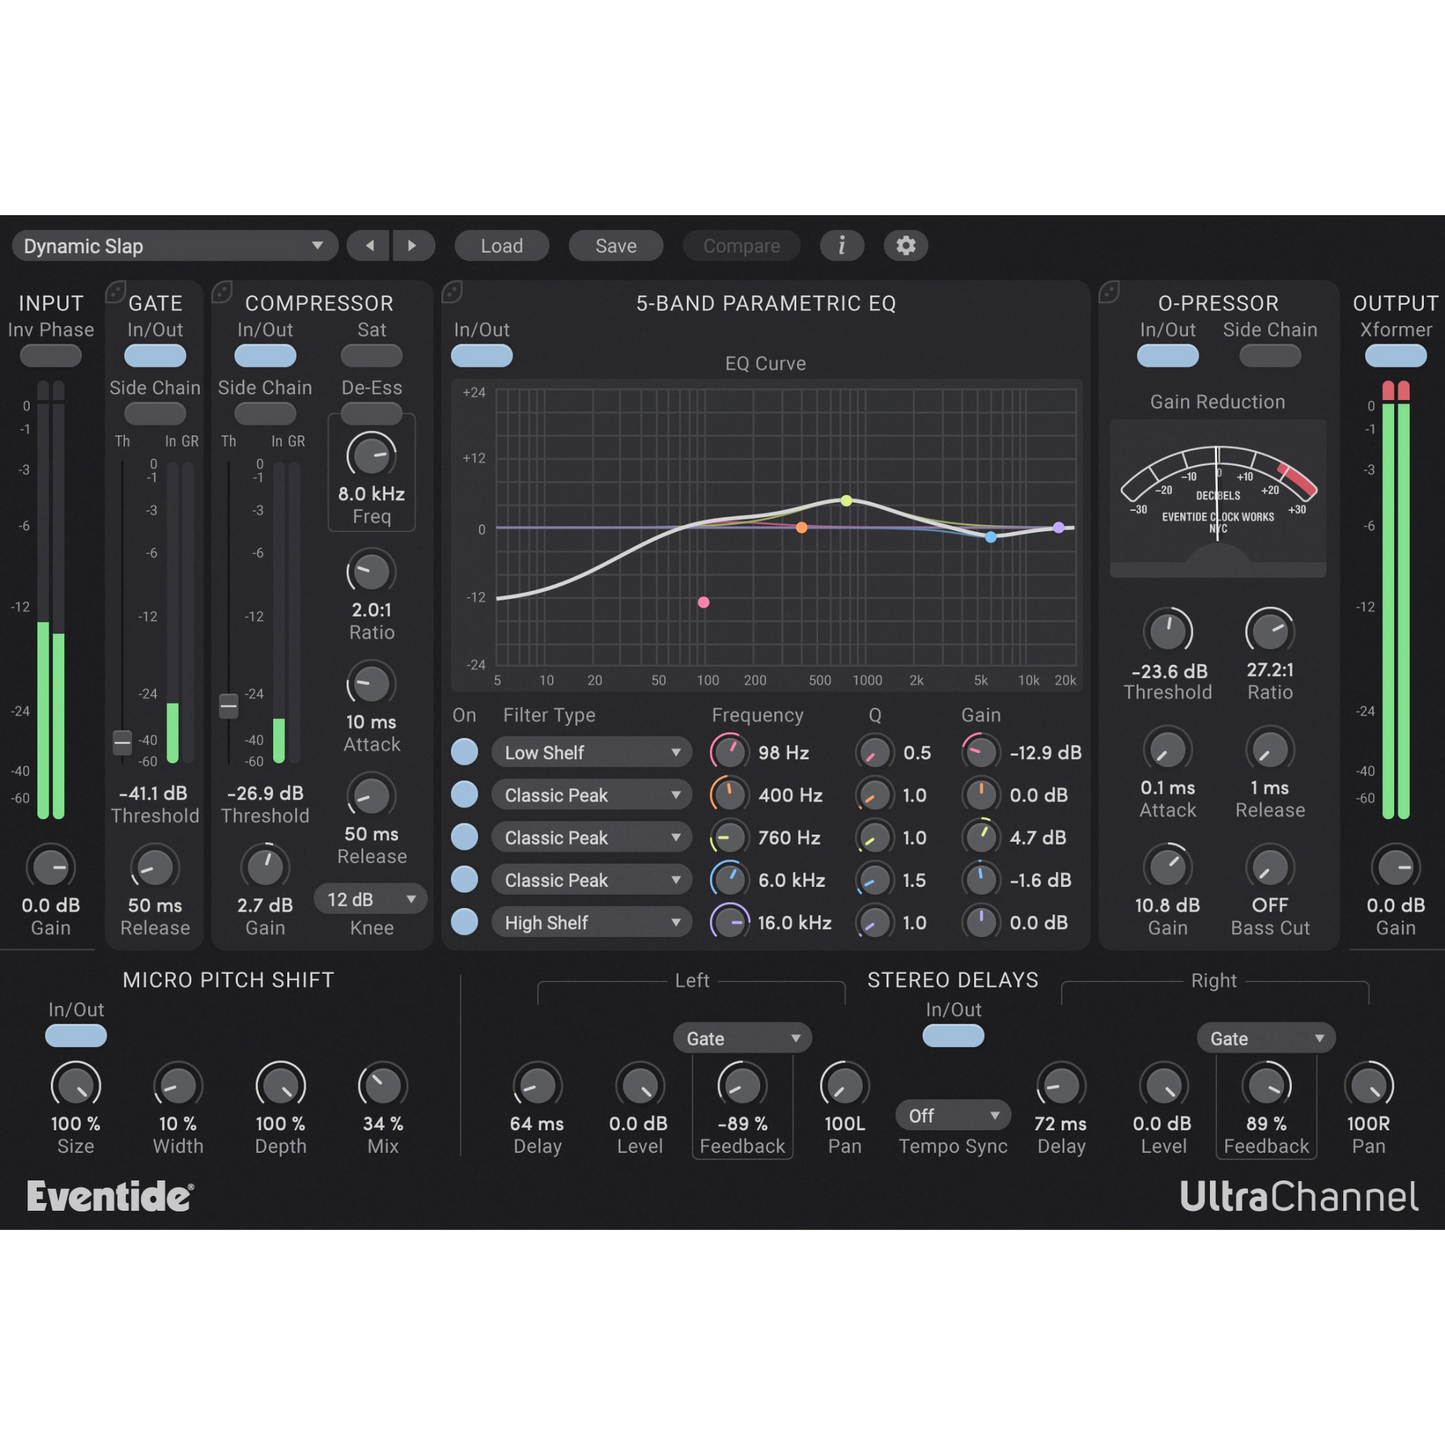Viewport: 1445px width, 1445px height.
Task: Open the High Shelf filter type dropdown
Action: pos(591,922)
